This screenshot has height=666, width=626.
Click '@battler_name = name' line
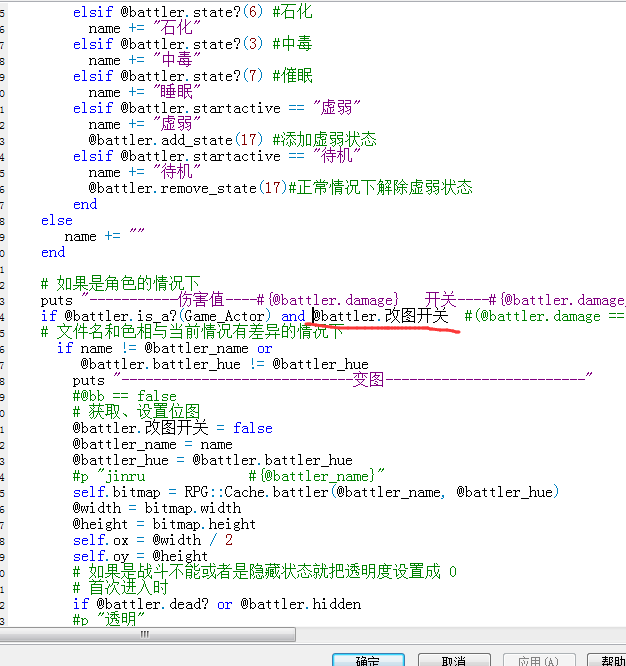(152, 444)
